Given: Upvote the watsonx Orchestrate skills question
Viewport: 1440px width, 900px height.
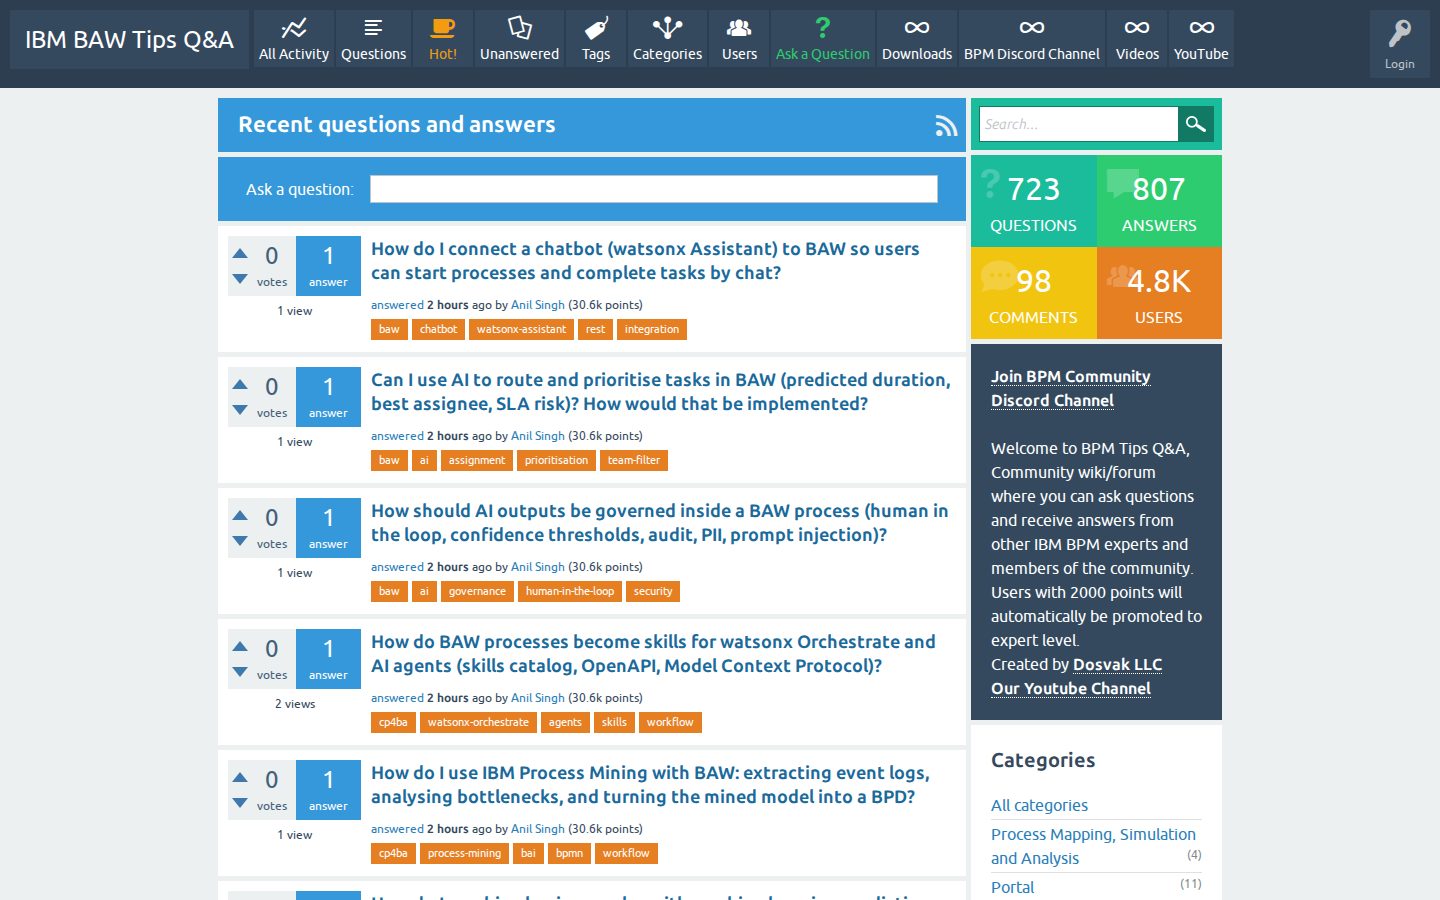Looking at the screenshot, I should point(240,647).
